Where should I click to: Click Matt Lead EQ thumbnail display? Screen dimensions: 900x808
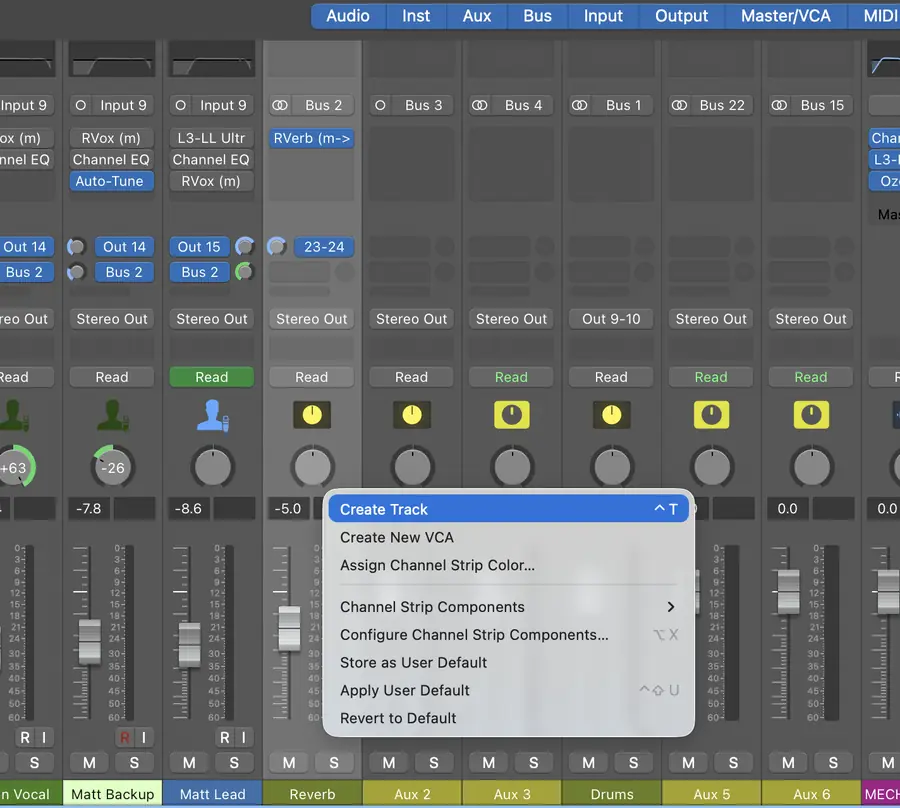coord(212,60)
